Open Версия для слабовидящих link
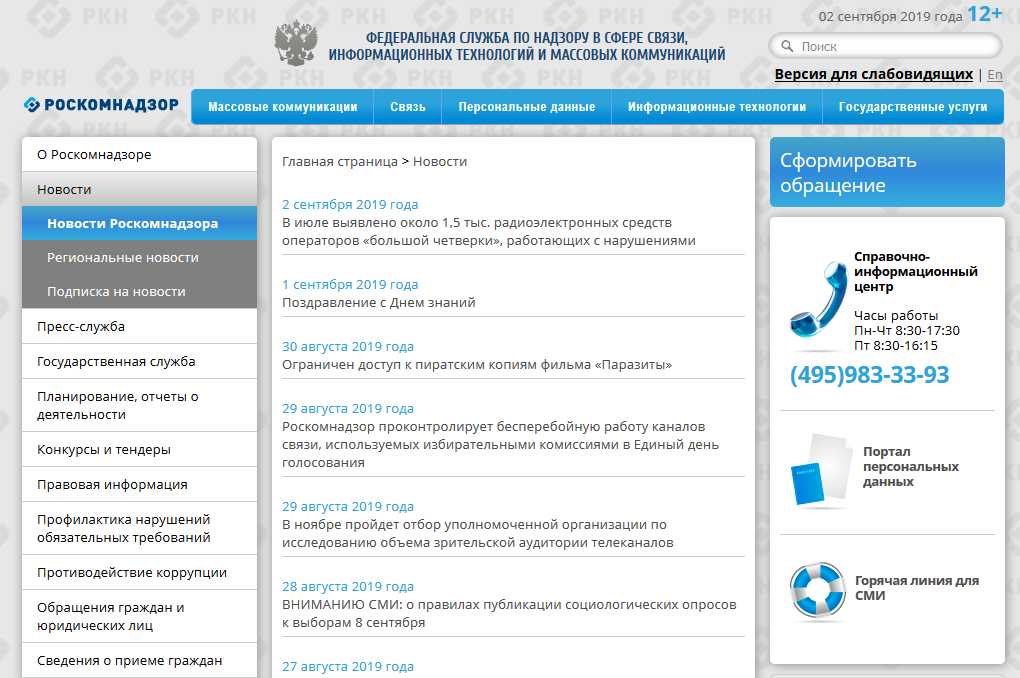 (873, 74)
